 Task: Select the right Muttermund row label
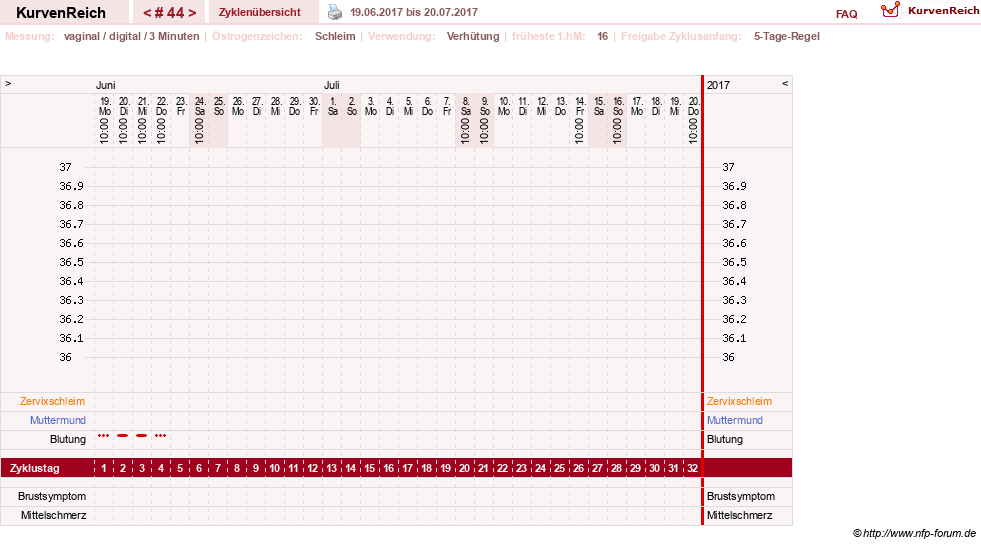pos(734,420)
